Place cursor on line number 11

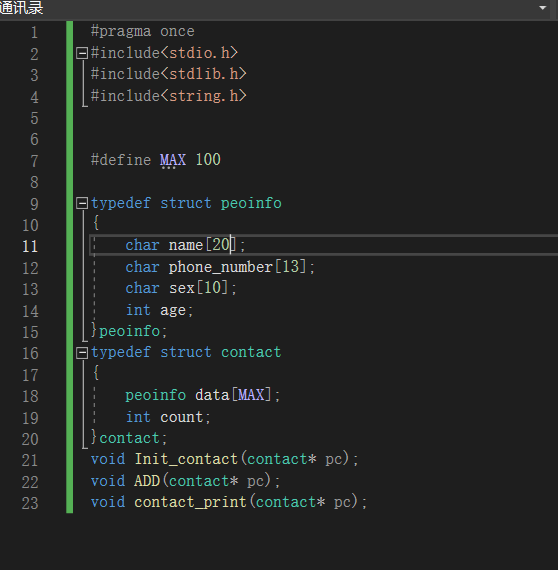pos(30,246)
